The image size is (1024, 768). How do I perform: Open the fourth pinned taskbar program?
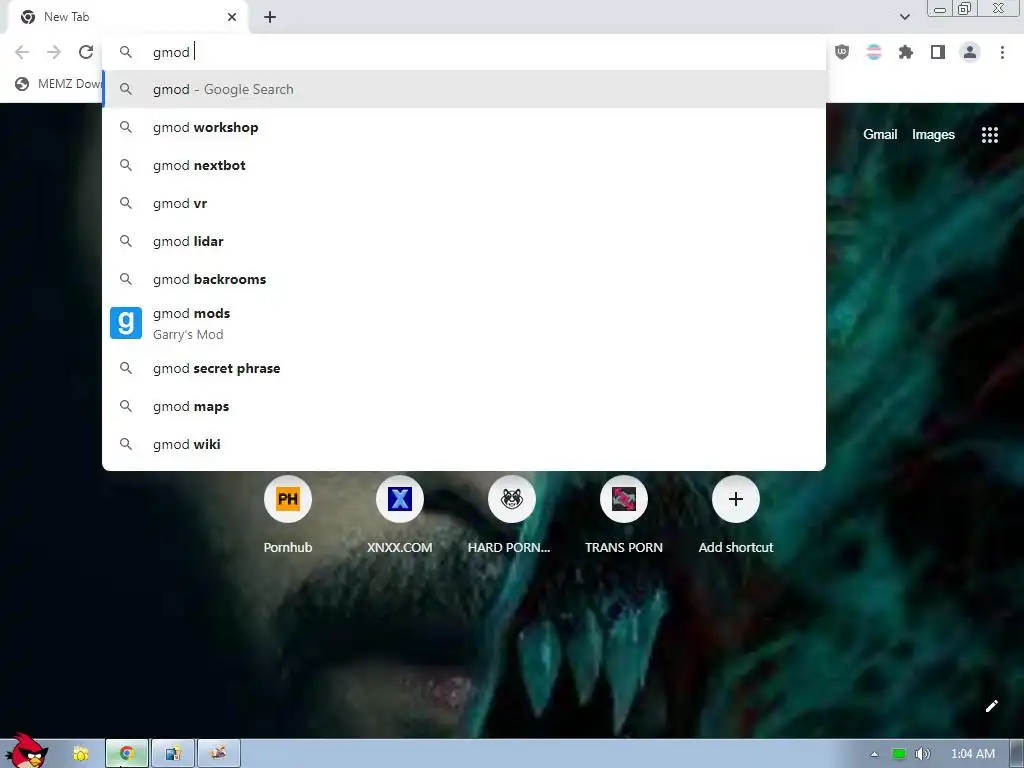coord(218,754)
